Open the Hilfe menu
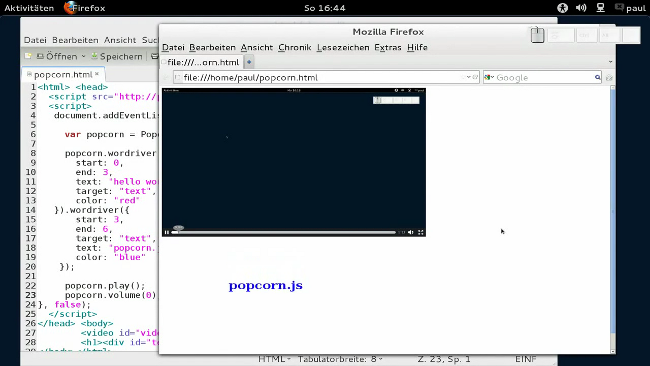 [x=417, y=48]
